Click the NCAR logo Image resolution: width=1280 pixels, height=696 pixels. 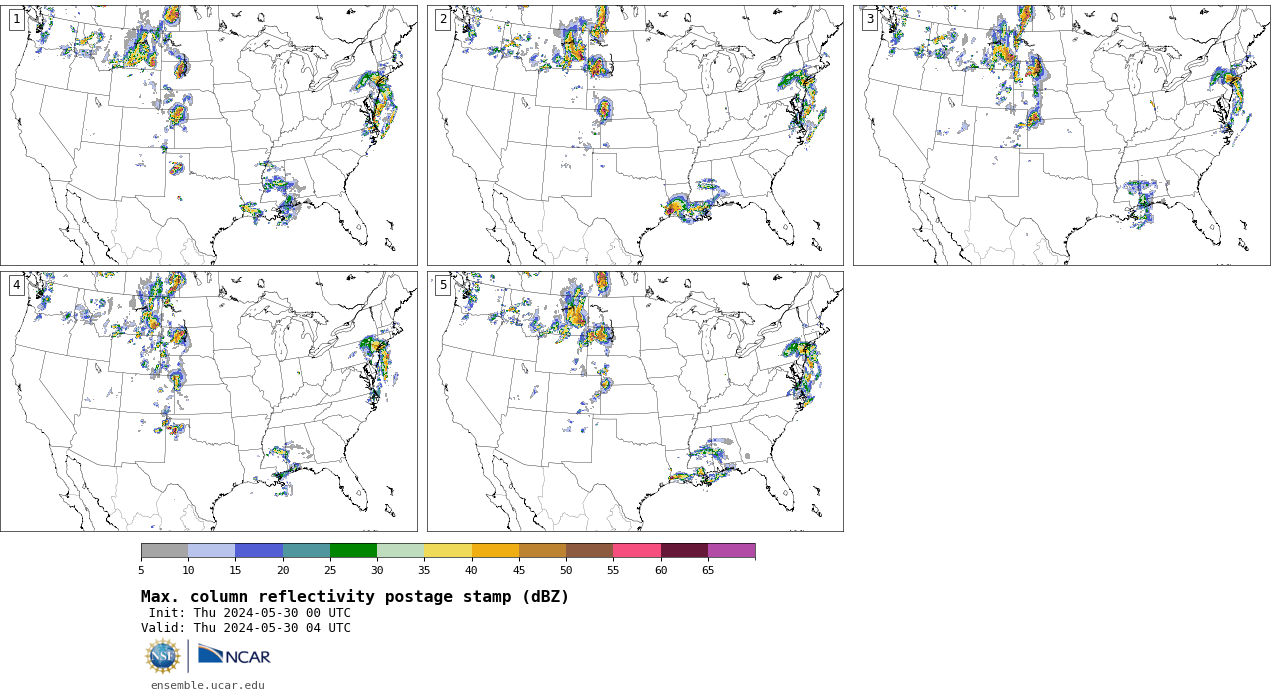click(x=234, y=656)
